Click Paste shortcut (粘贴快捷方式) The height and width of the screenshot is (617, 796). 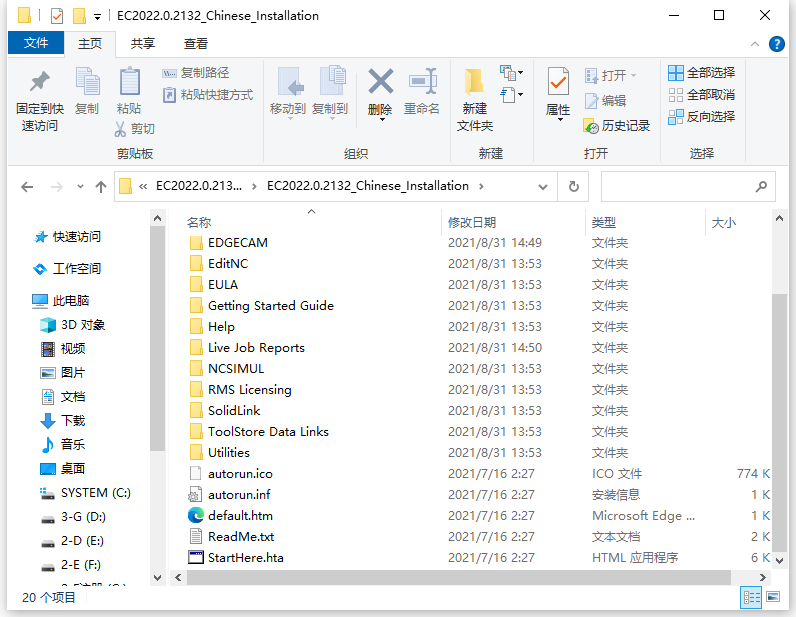tap(208, 95)
